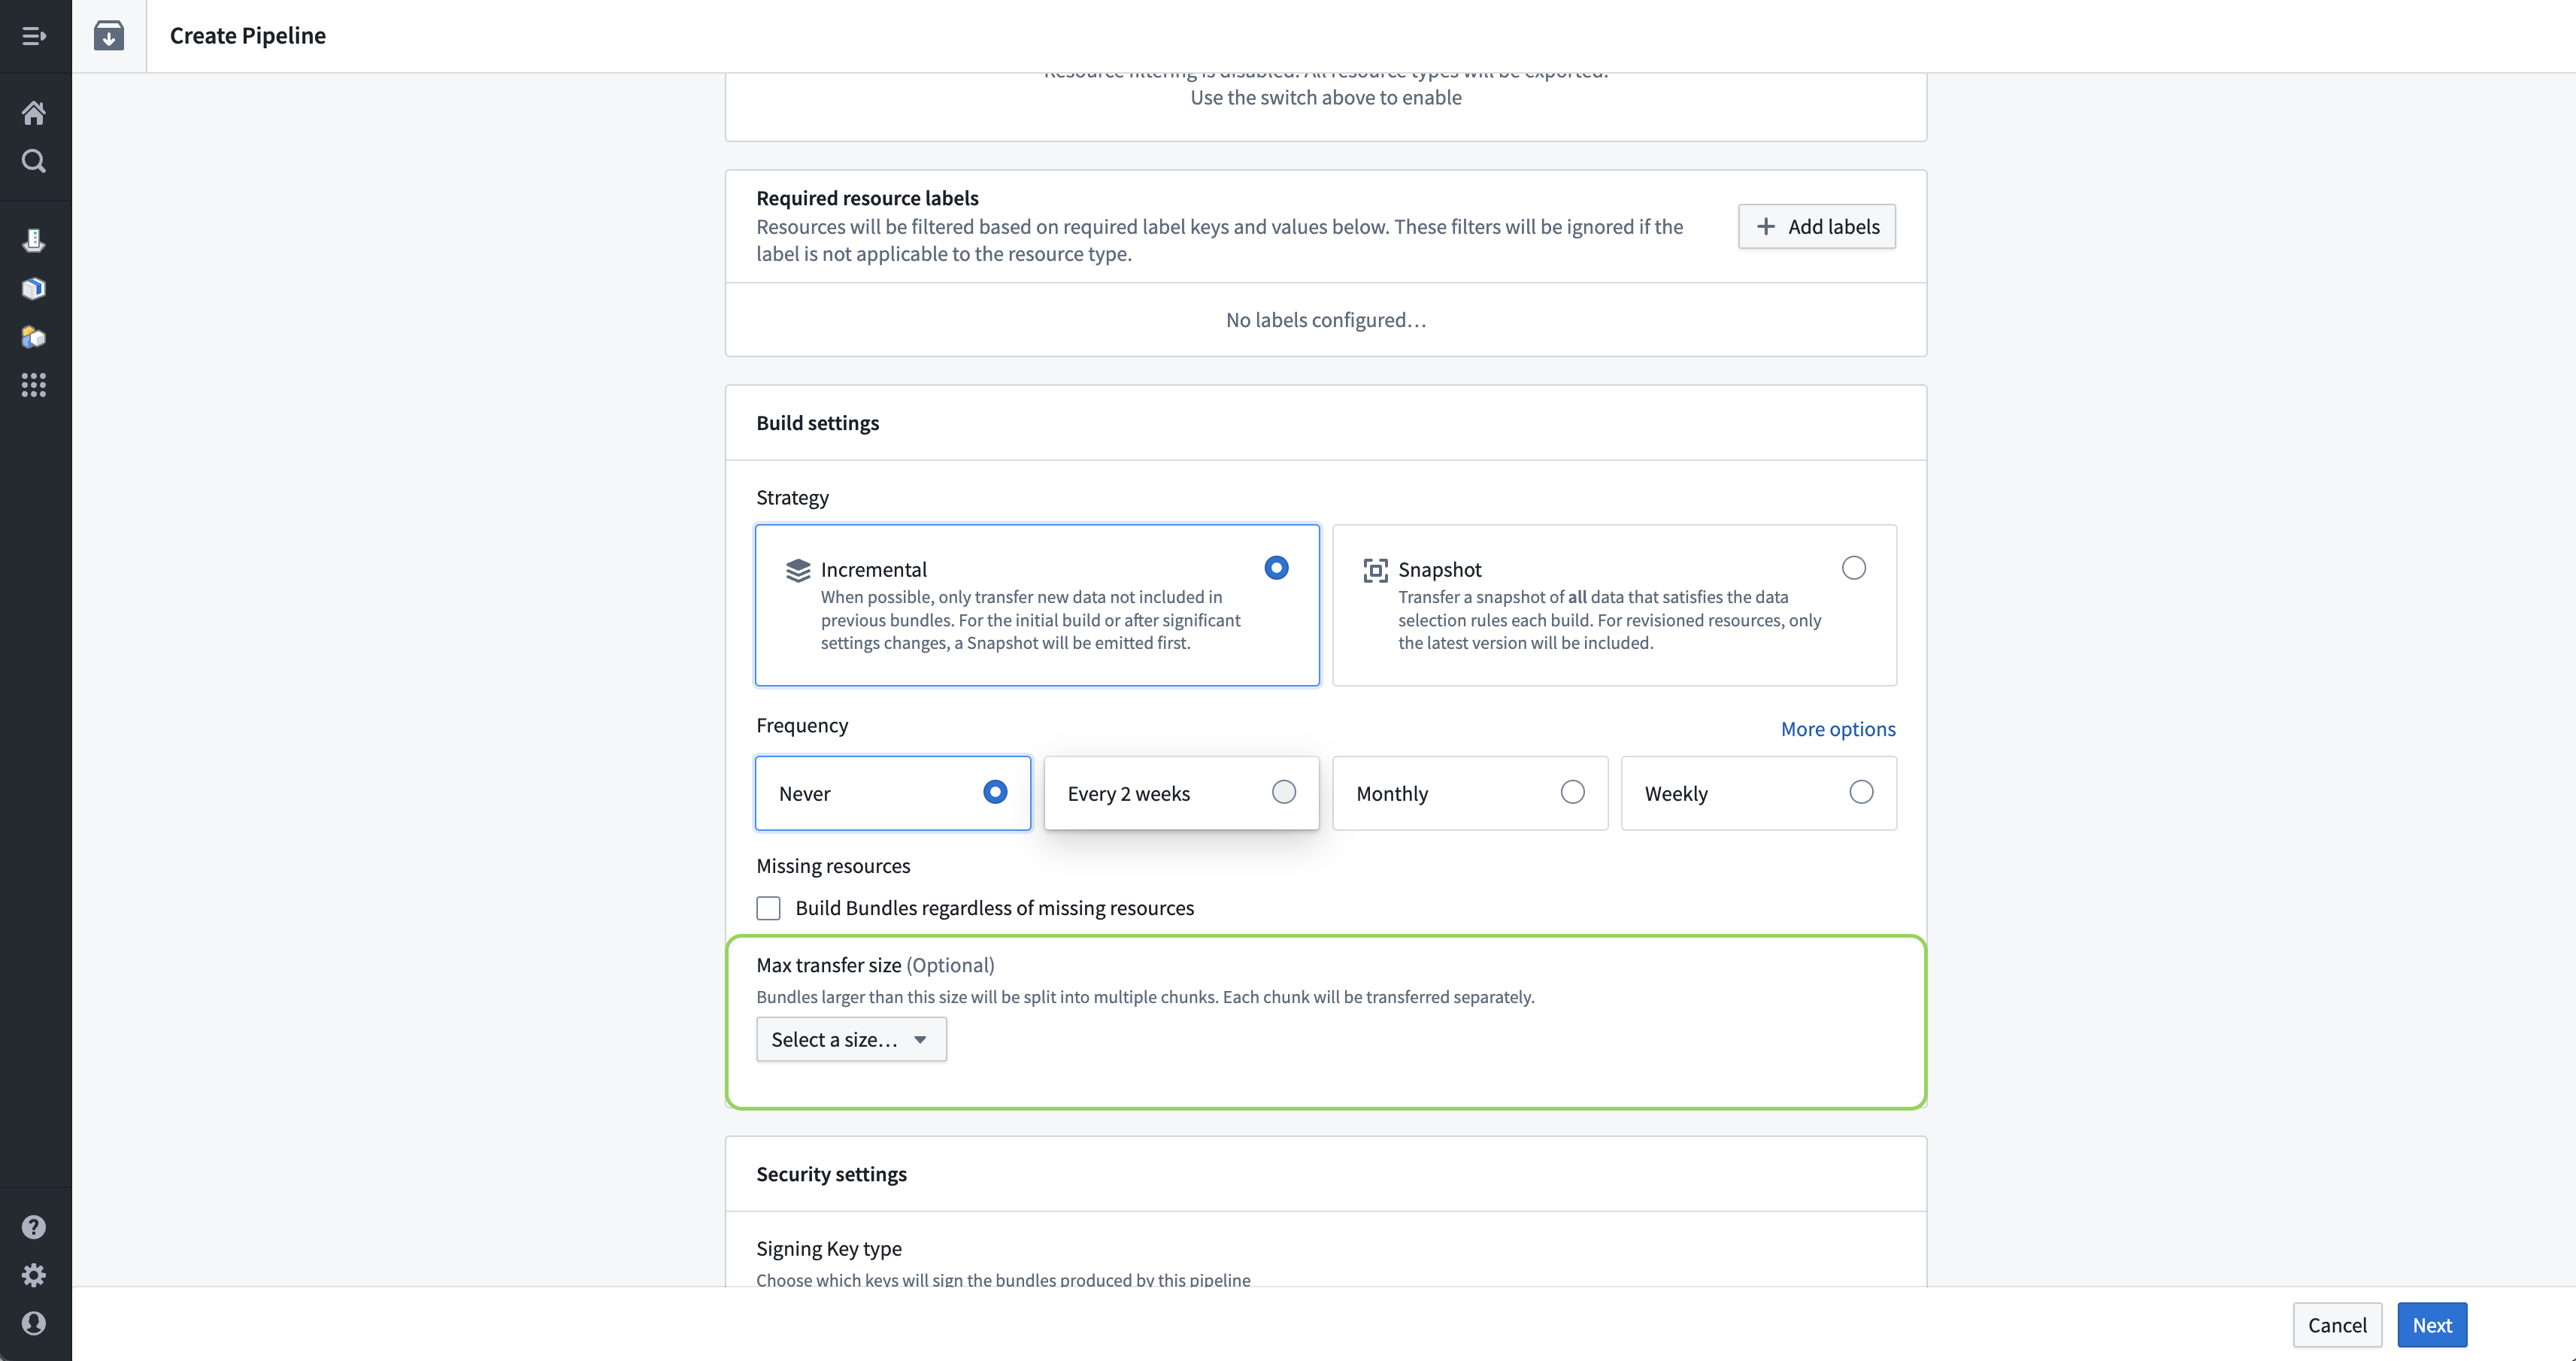The image size is (2576, 1361).
Task: Open the Home icon in sidebar
Action: (x=34, y=113)
